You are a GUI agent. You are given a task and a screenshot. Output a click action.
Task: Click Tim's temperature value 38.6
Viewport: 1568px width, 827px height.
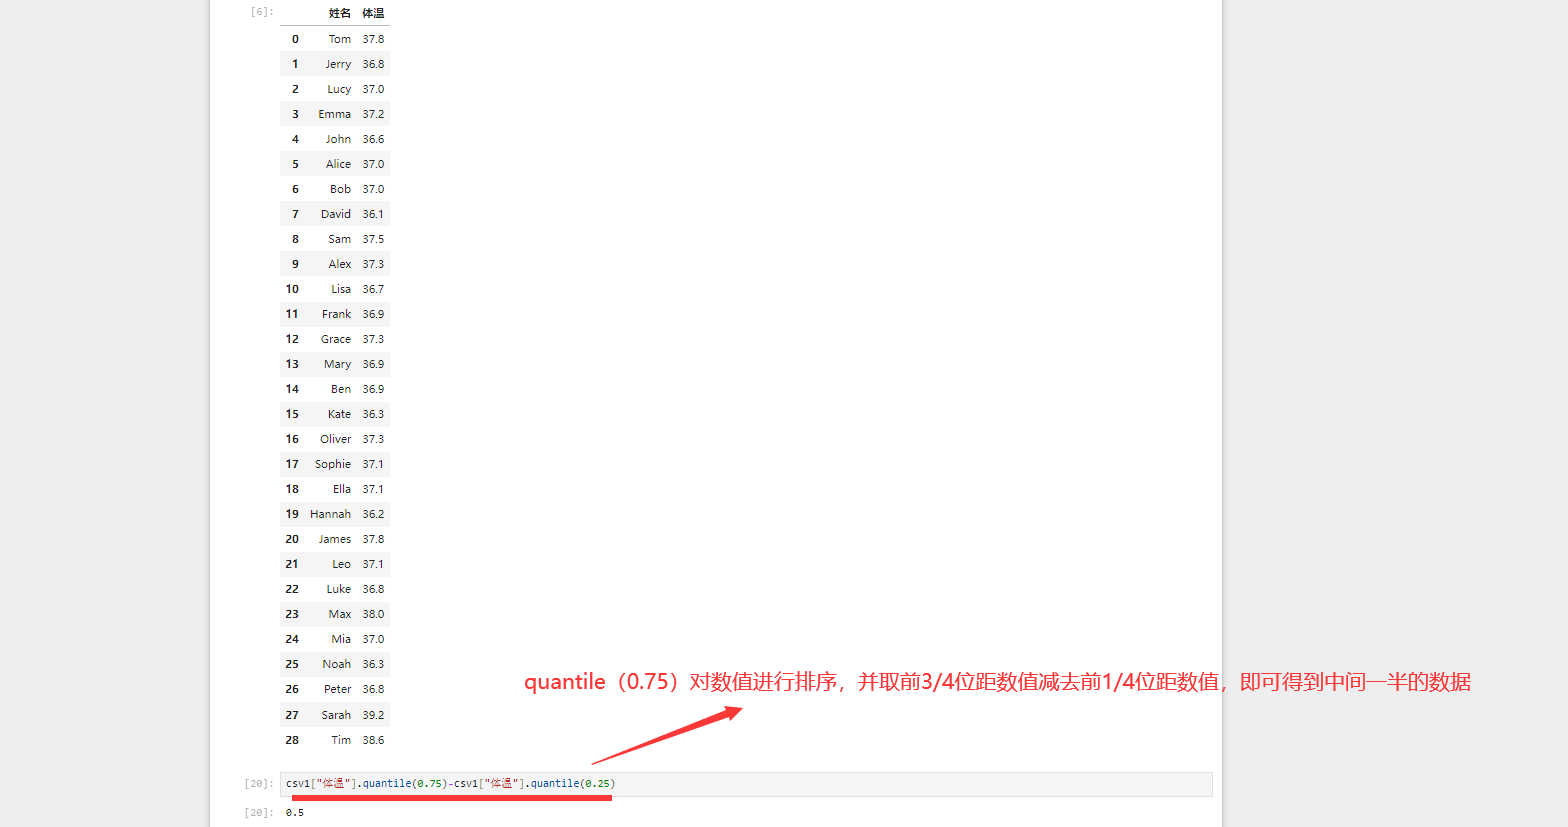coord(373,740)
